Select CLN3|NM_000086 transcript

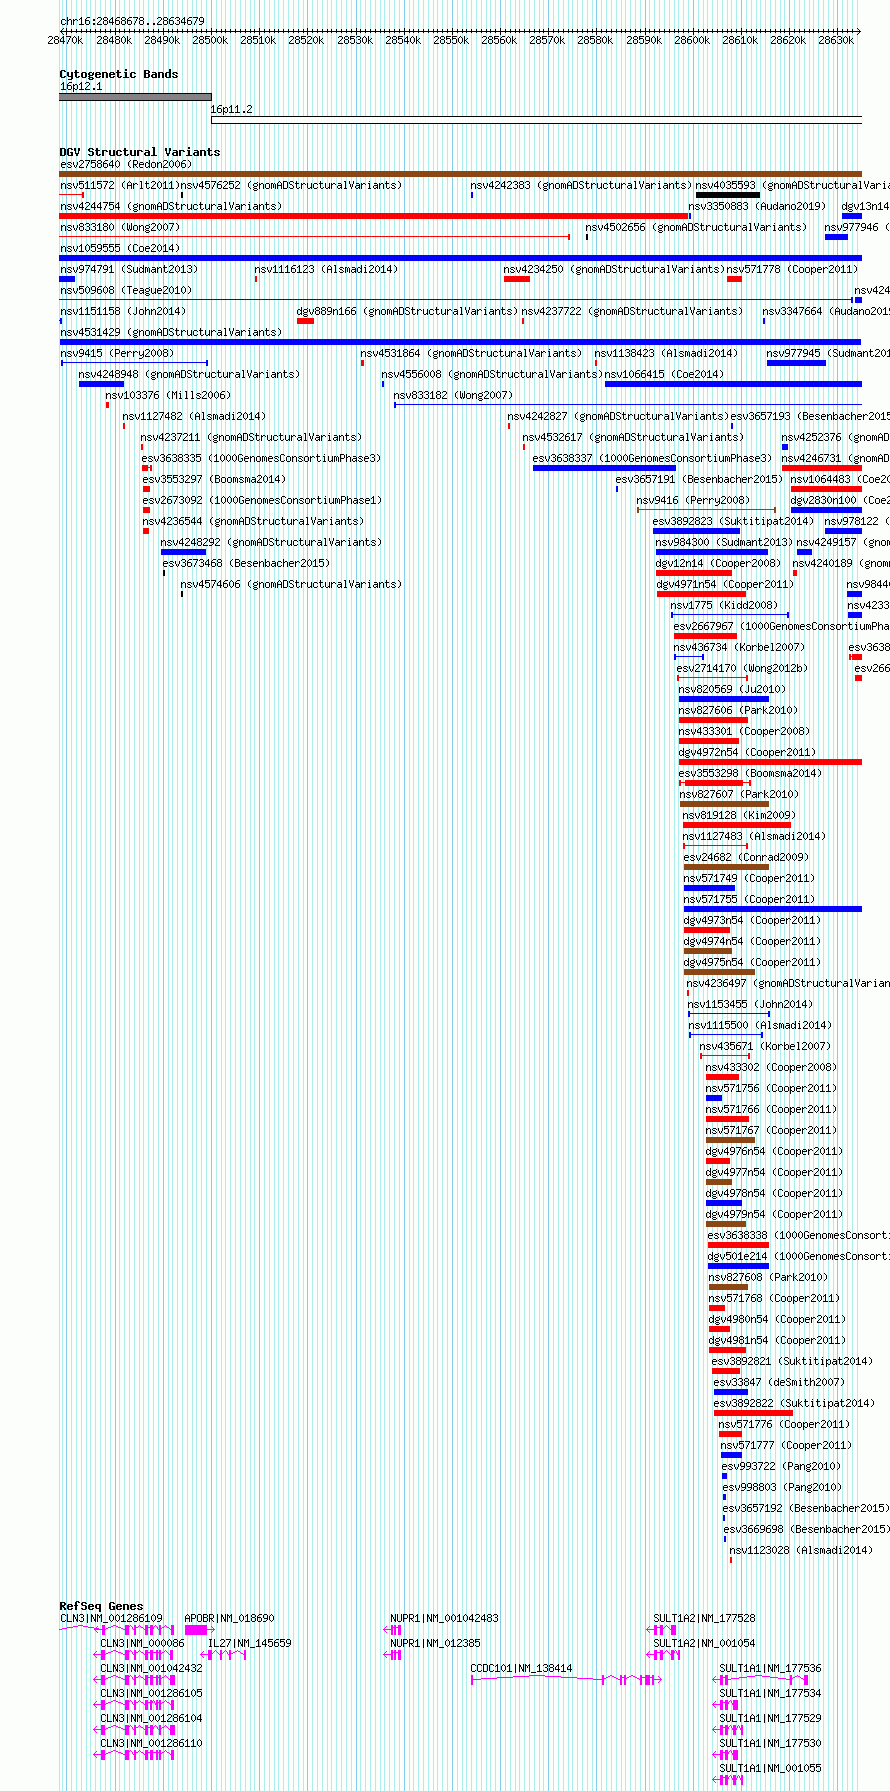coord(142,1643)
